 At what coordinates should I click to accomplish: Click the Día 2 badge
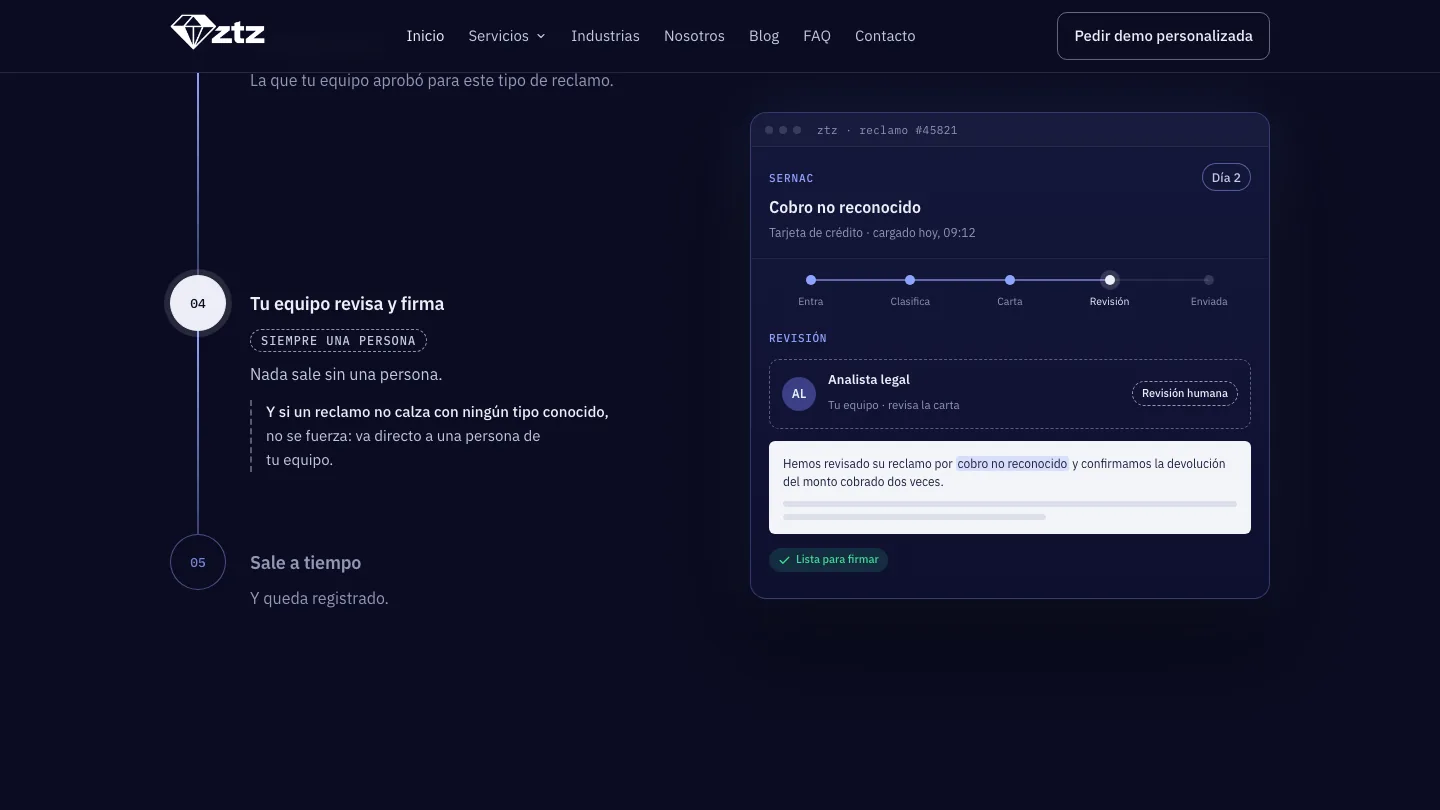pyautogui.click(x=1226, y=178)
